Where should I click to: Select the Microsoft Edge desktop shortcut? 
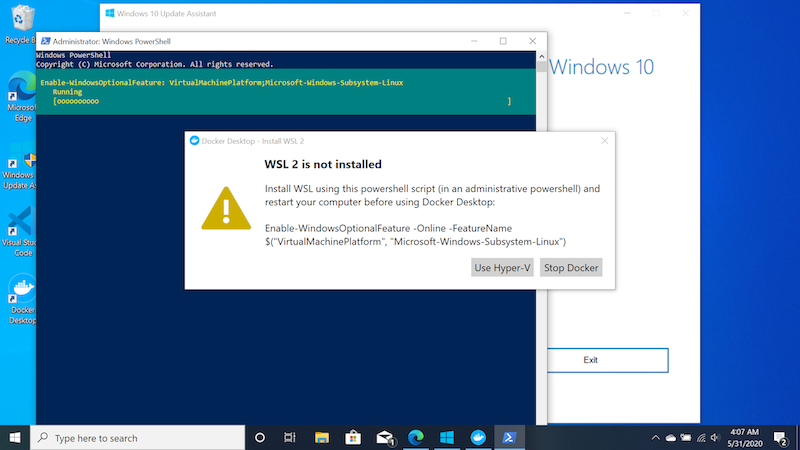click(x=20, y=96)
